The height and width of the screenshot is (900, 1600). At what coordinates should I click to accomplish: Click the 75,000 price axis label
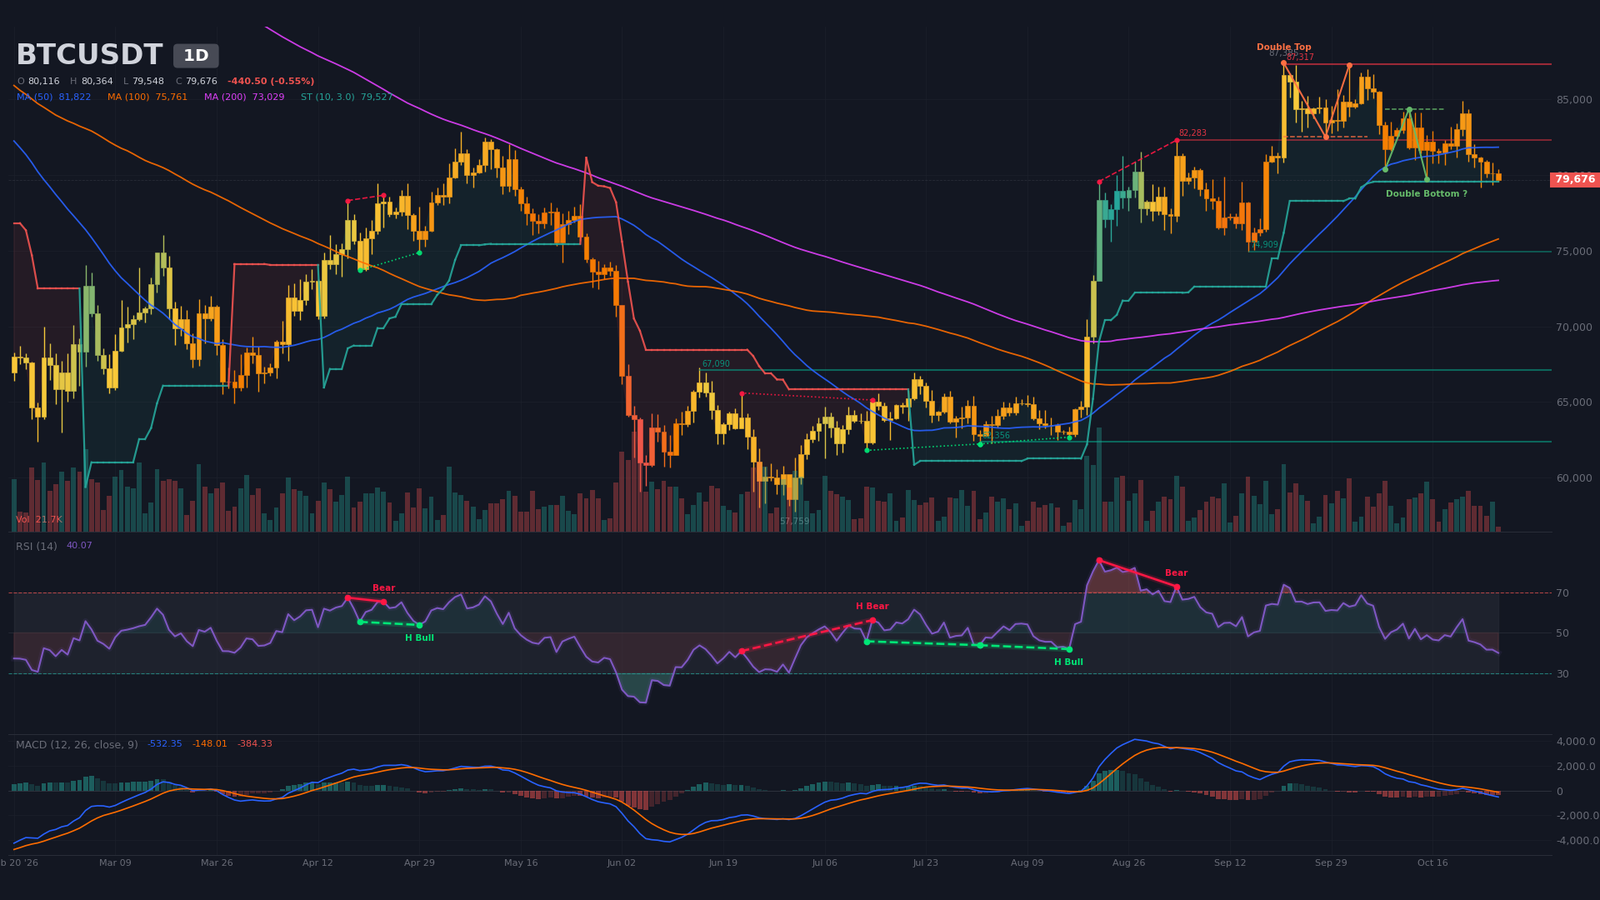(x=1574, y=251)
